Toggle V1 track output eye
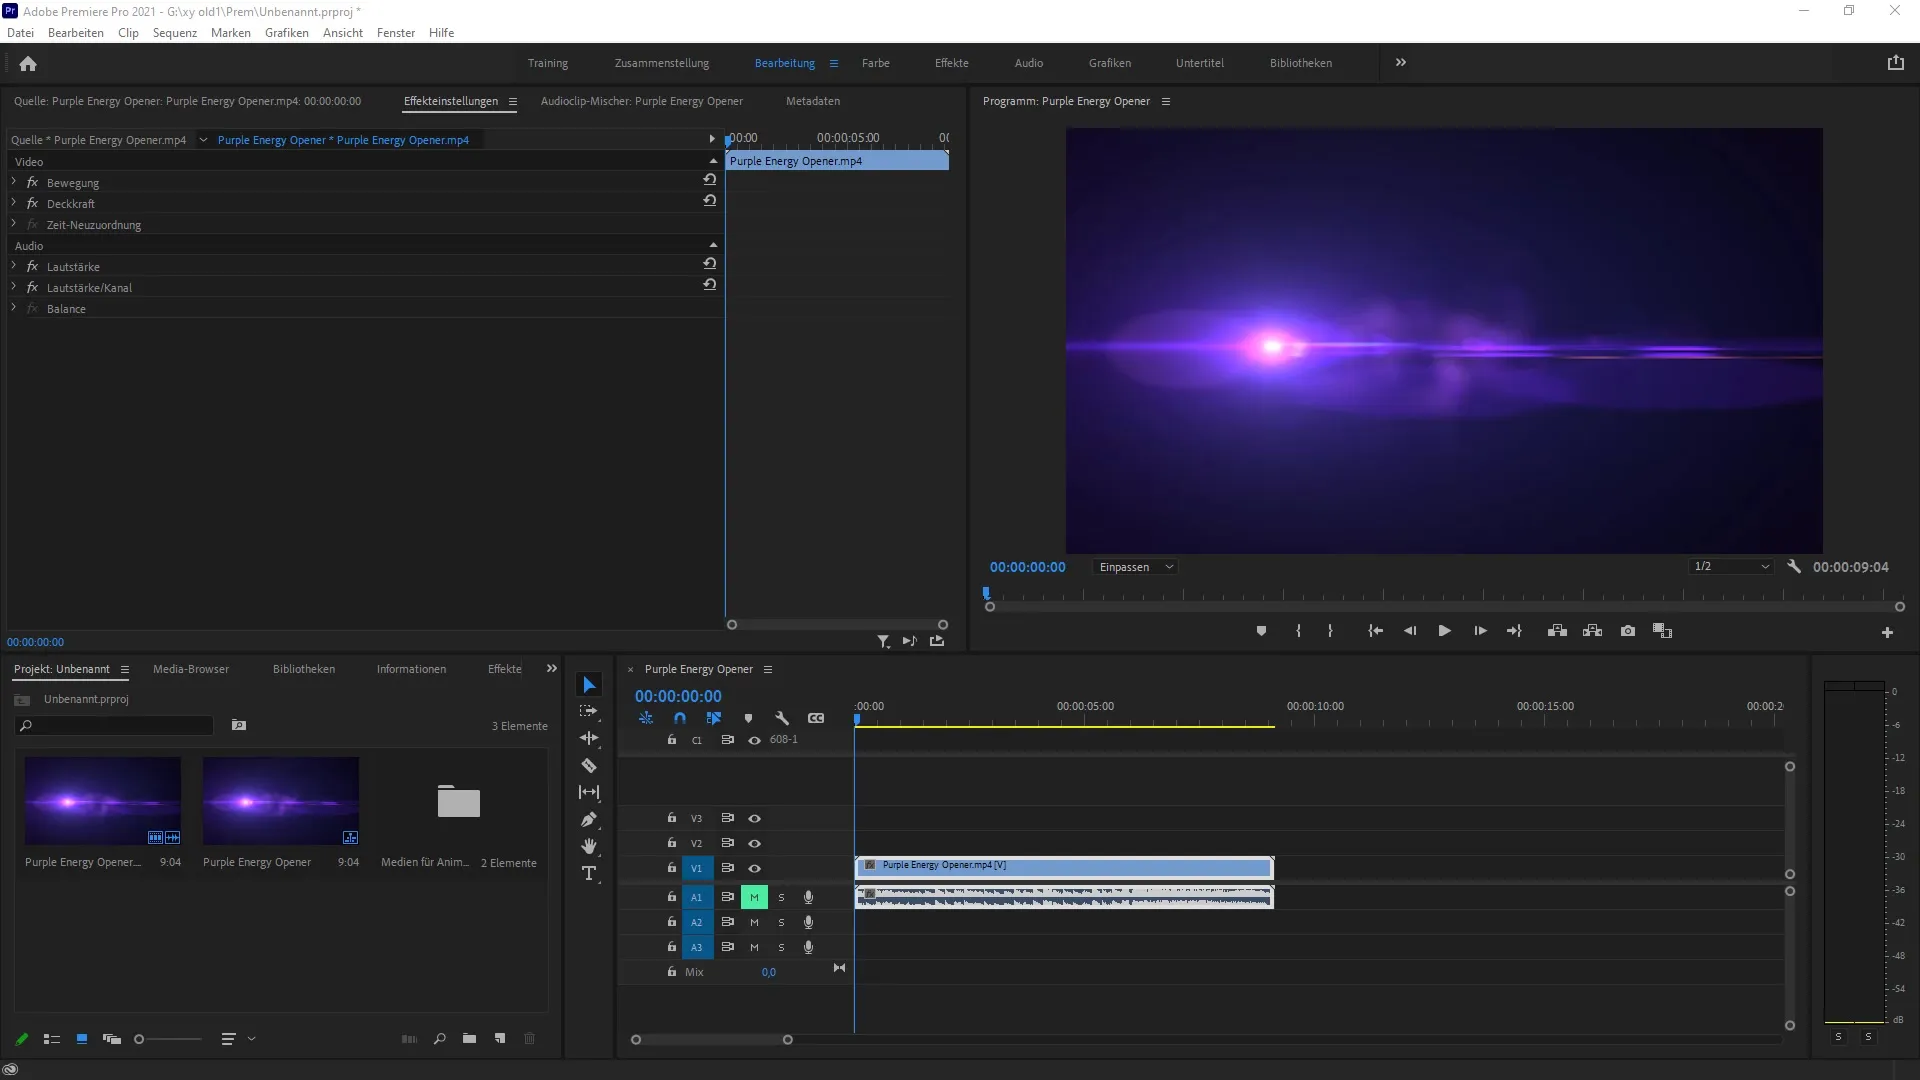 click(x=755, y=868)
